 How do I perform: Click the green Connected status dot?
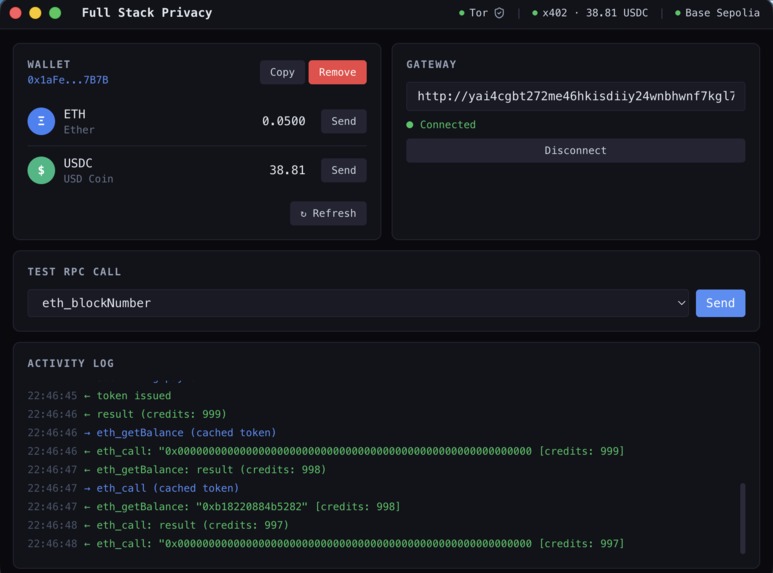tap(409, 125)
